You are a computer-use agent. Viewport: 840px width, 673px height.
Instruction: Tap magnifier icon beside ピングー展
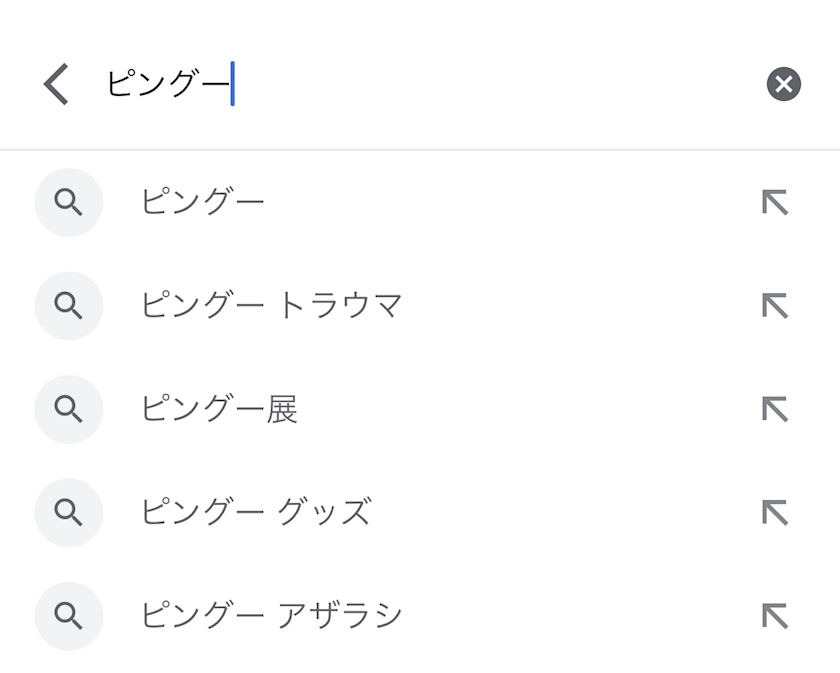[x=69, y=409]
